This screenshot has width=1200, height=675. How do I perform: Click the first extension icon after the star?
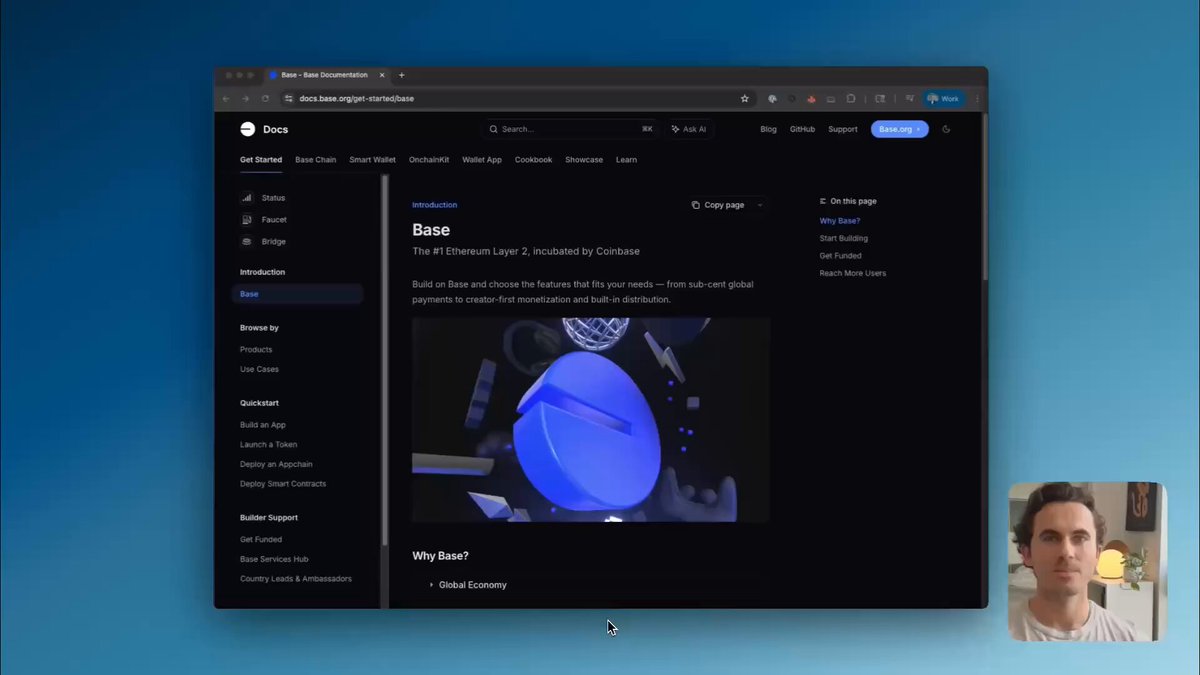tap(772, 99)
